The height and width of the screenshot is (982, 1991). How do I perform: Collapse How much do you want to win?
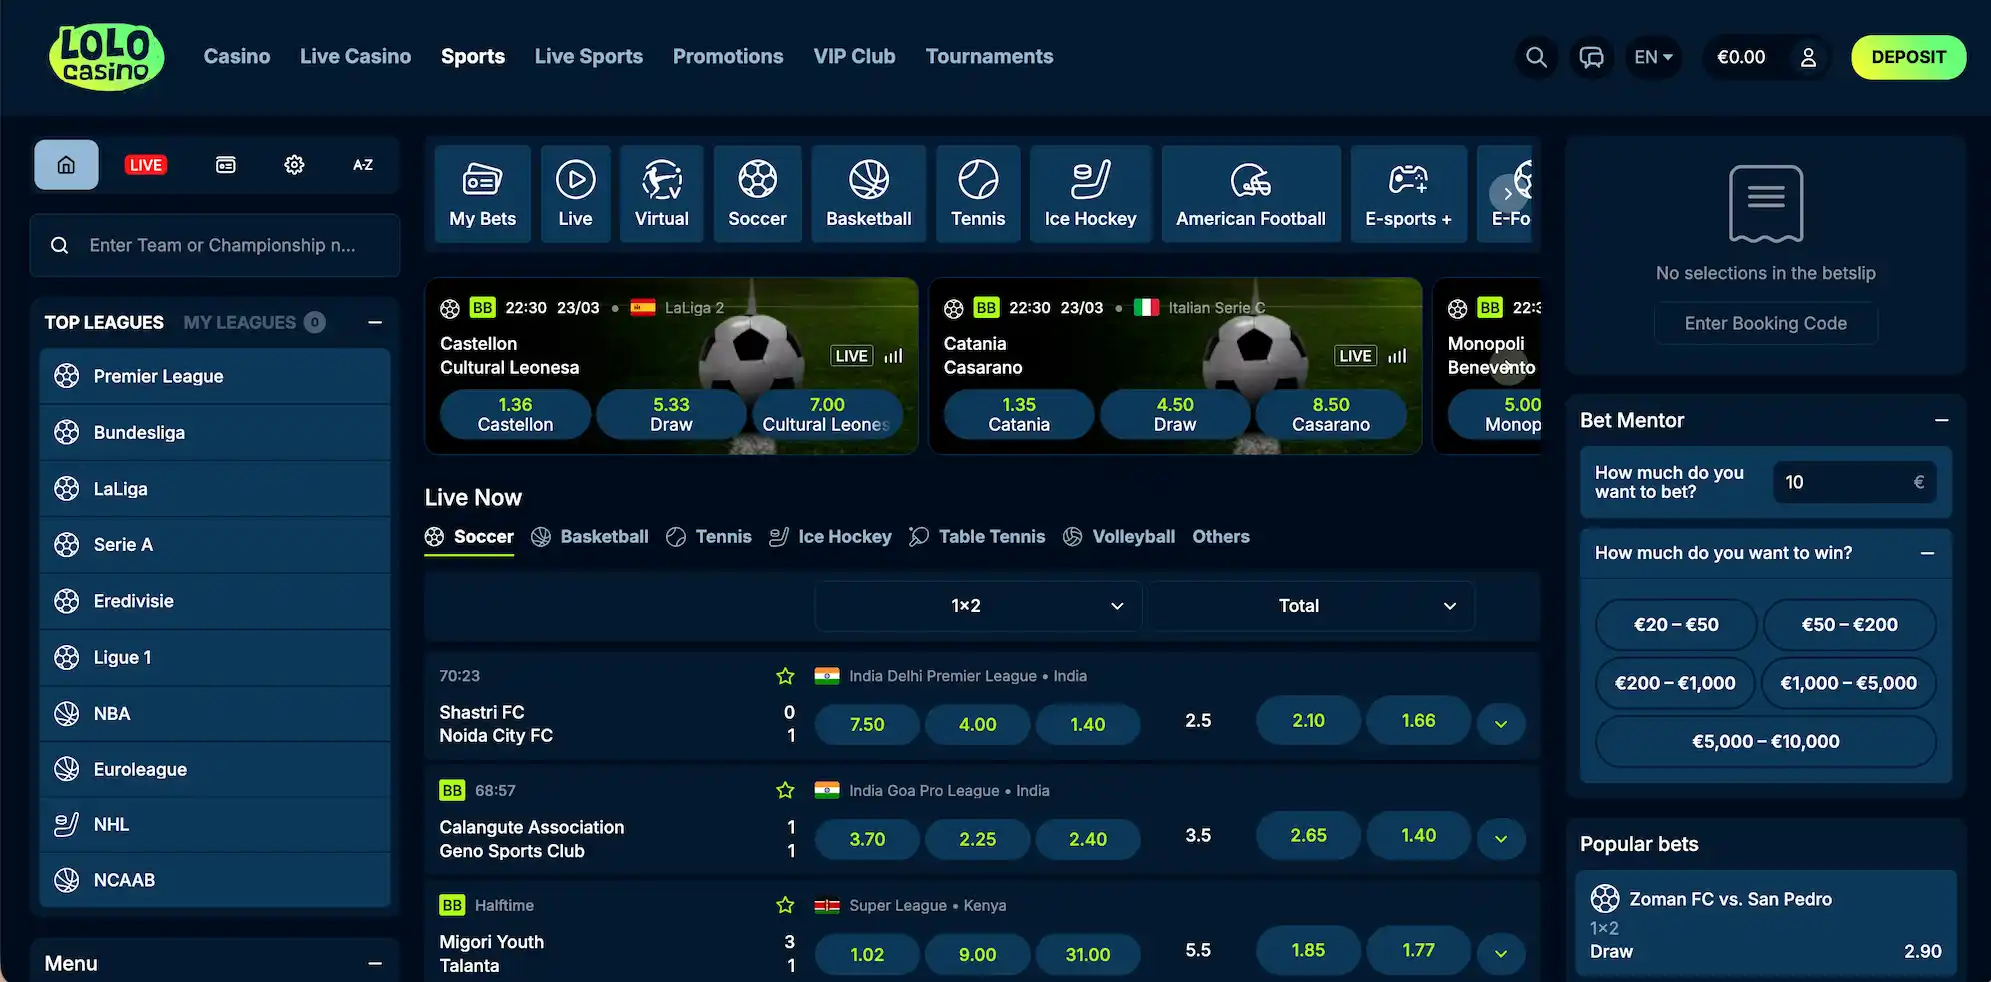(1927, 553)
